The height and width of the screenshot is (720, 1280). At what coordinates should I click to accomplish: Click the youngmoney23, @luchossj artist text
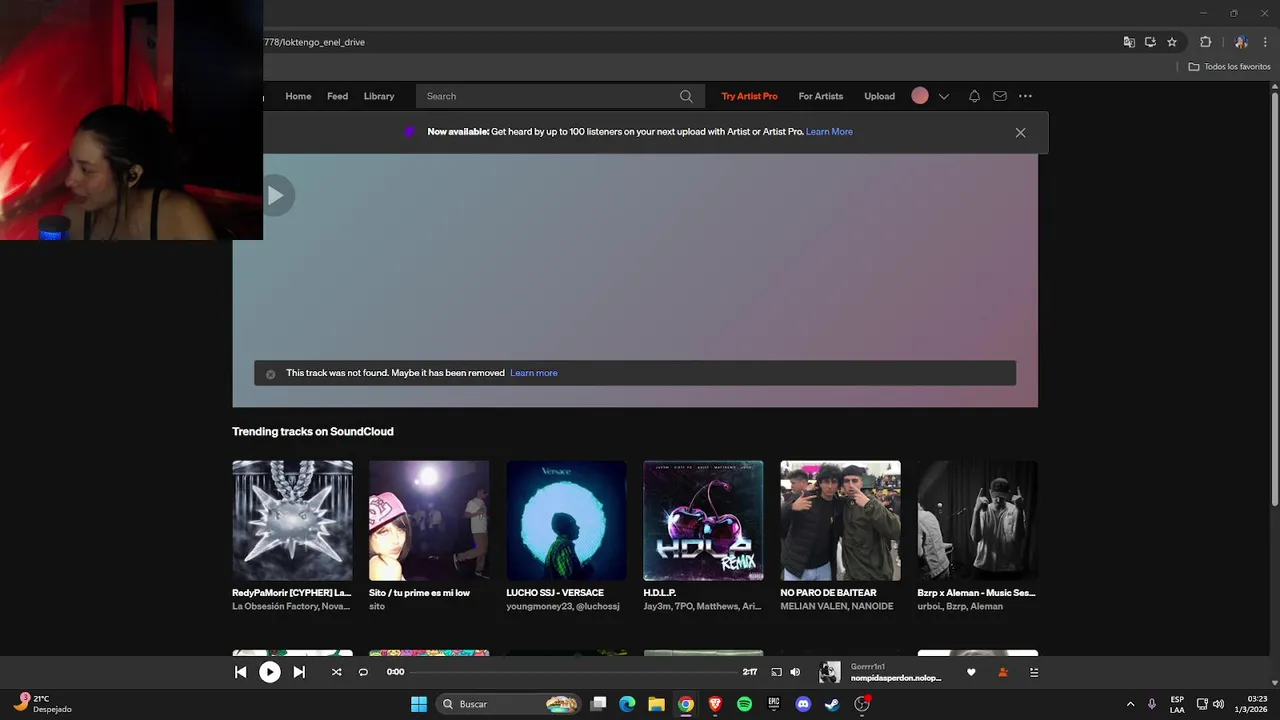[563, 606]
